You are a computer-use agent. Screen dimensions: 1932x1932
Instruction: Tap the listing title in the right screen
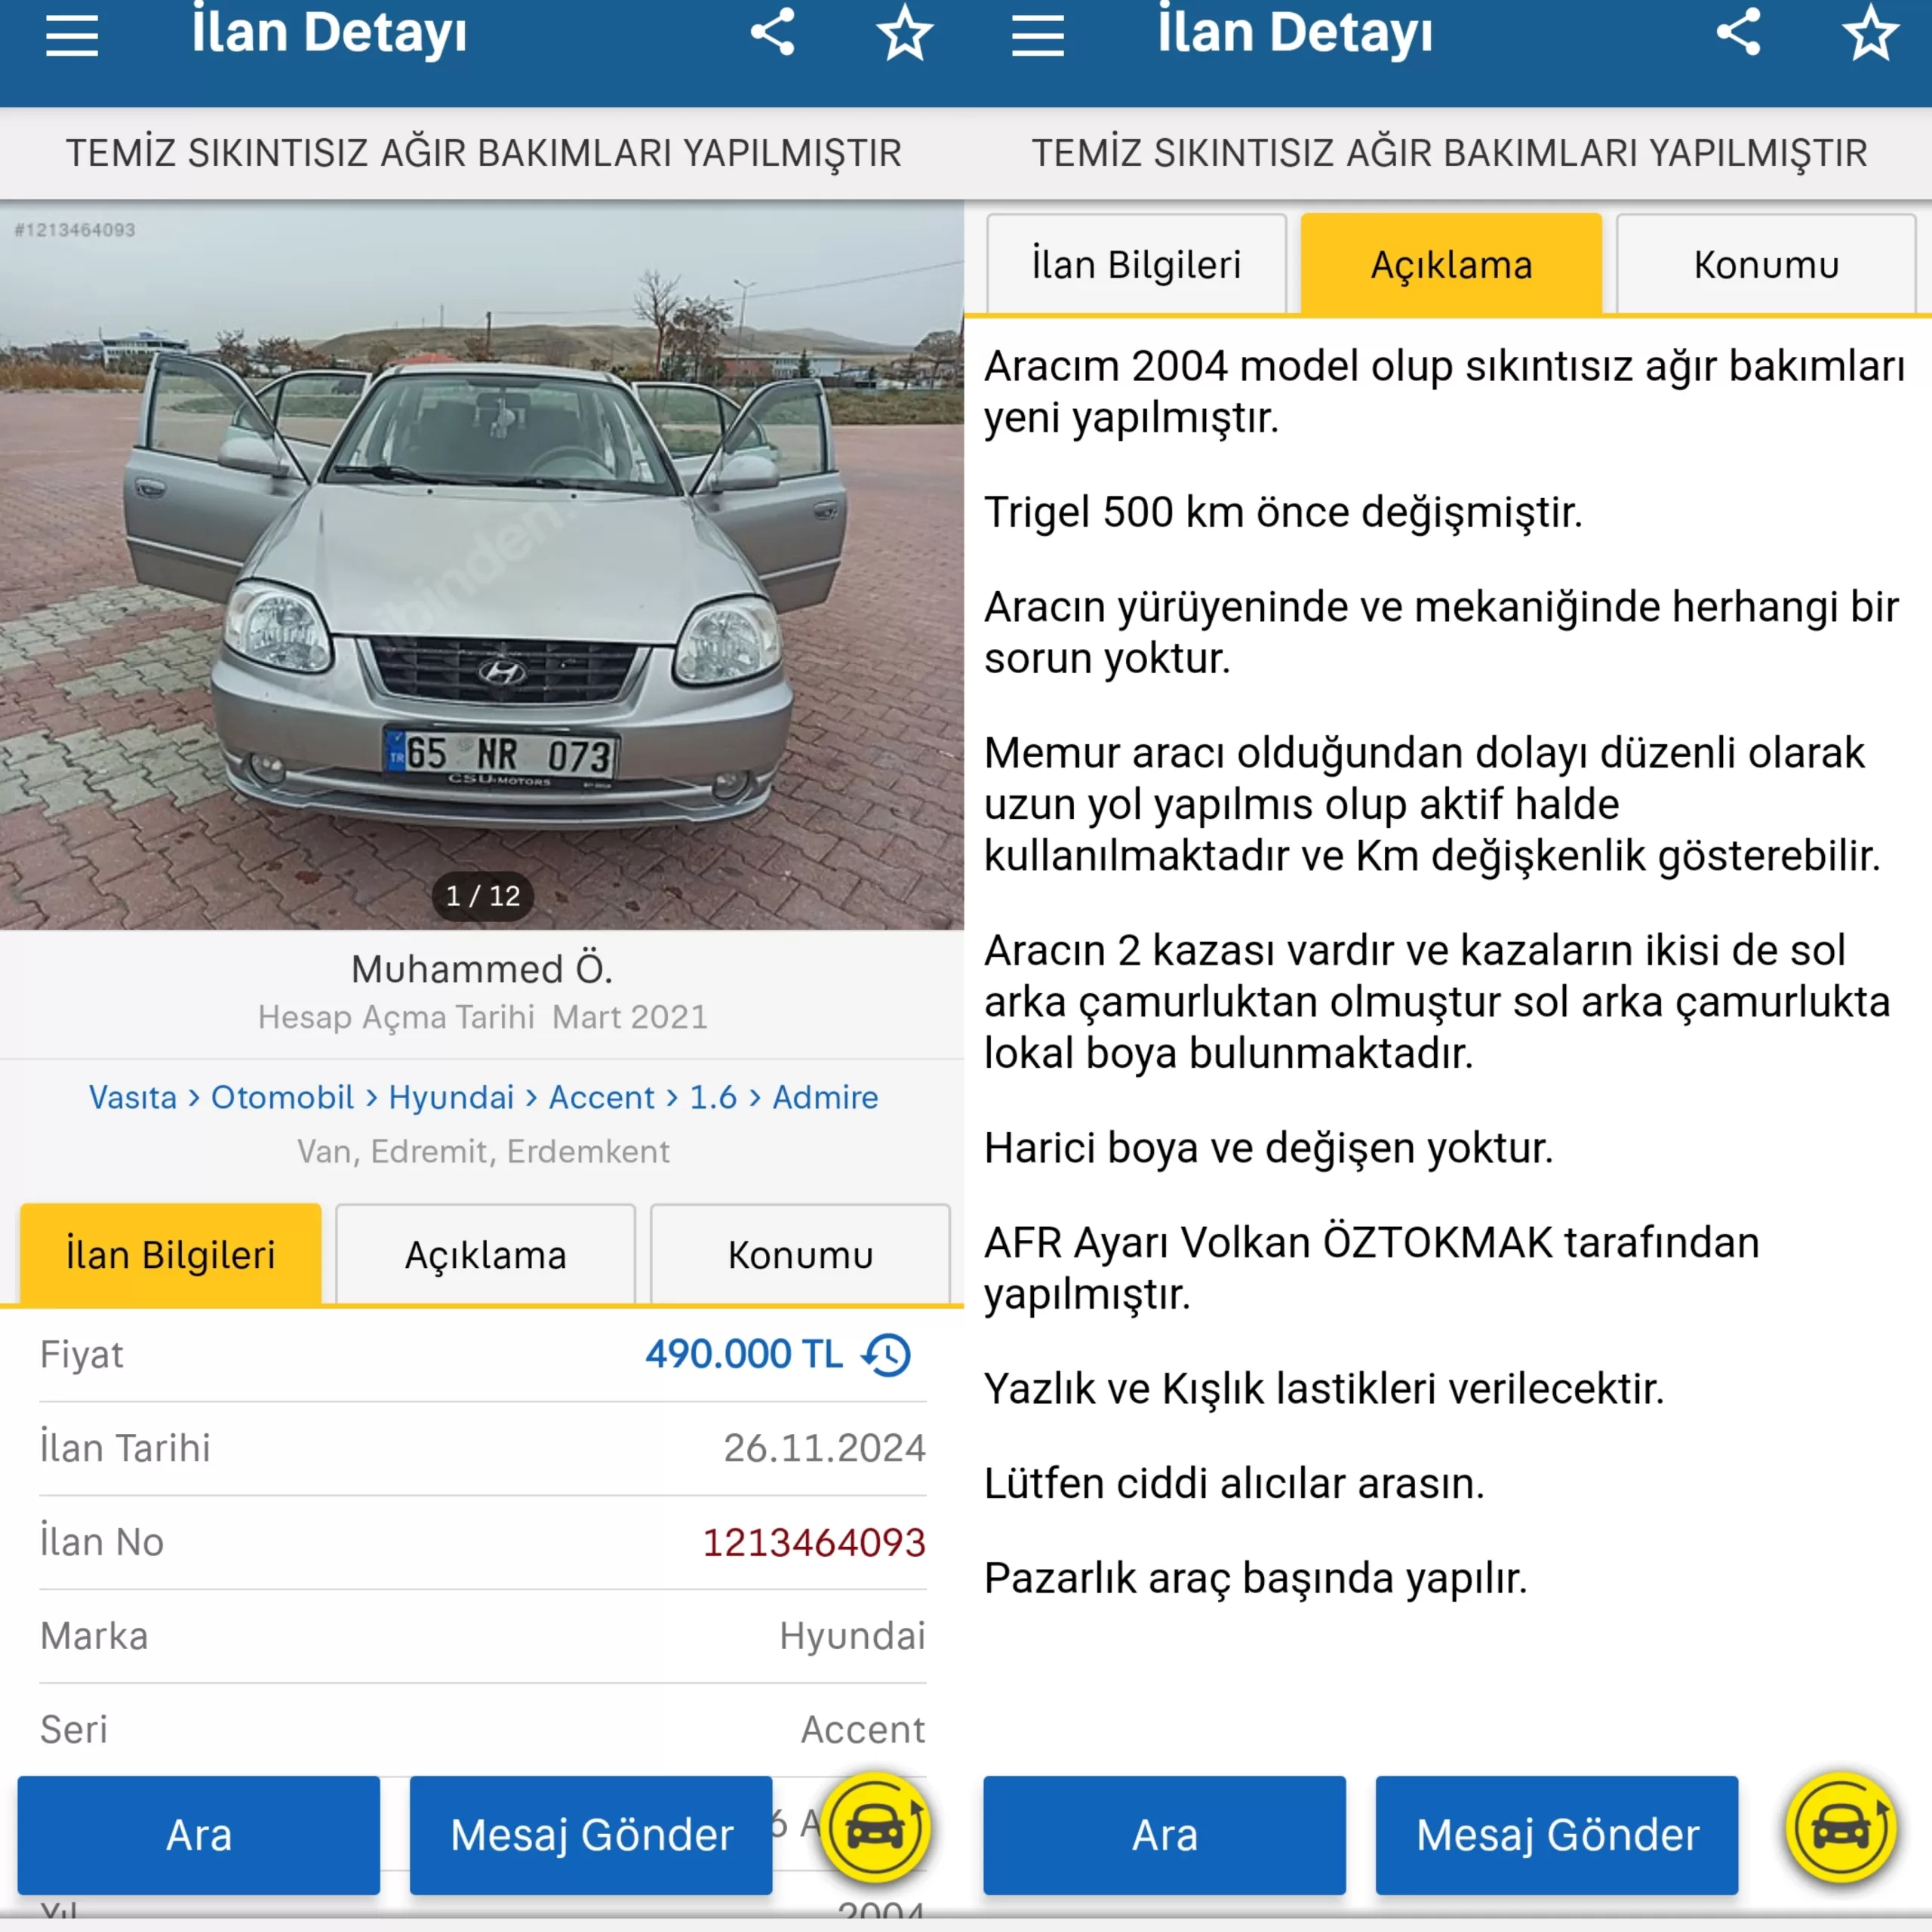pos(1450,153)
